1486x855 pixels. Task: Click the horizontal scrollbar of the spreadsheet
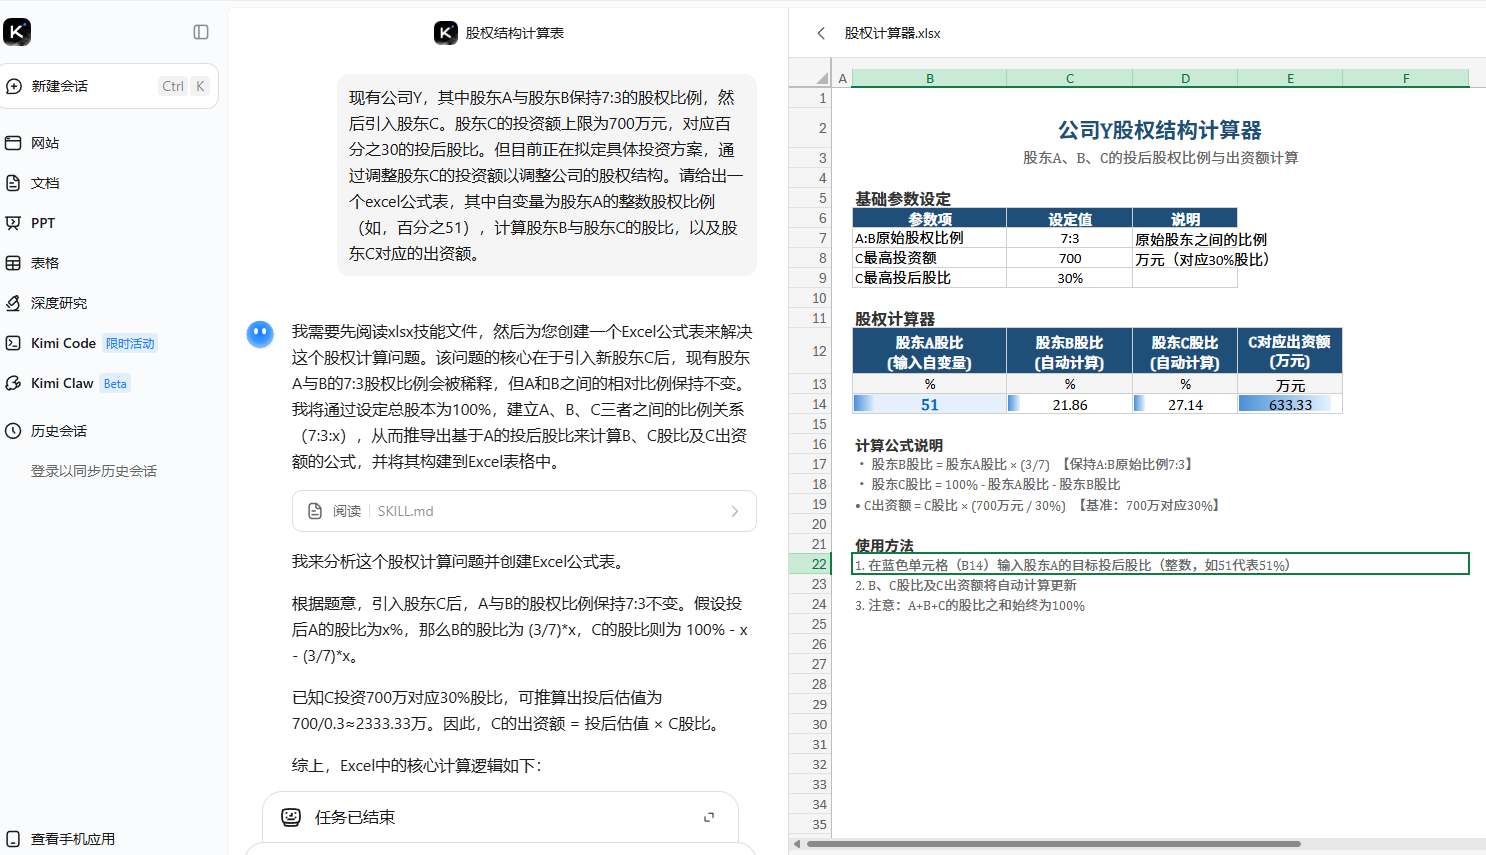point(1050,844)
